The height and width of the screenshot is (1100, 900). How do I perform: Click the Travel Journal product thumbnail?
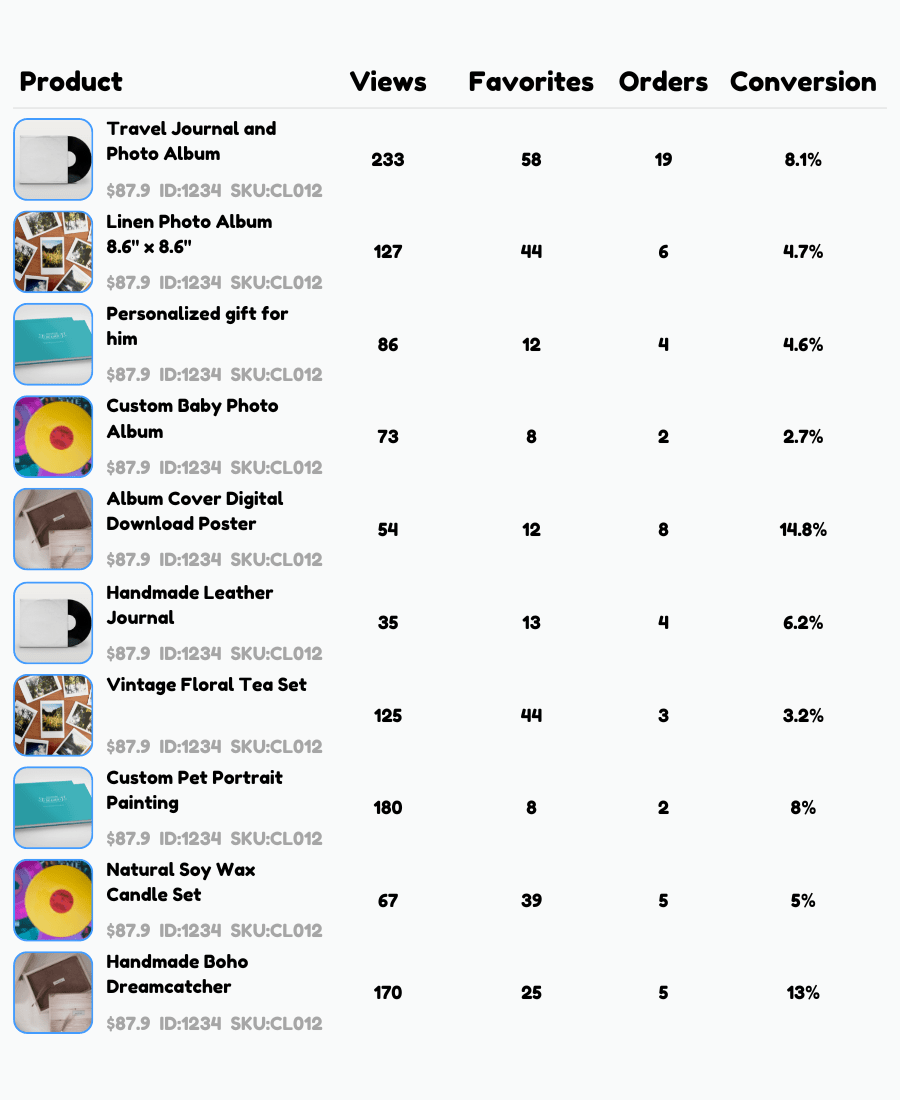(x=52, y=159)
